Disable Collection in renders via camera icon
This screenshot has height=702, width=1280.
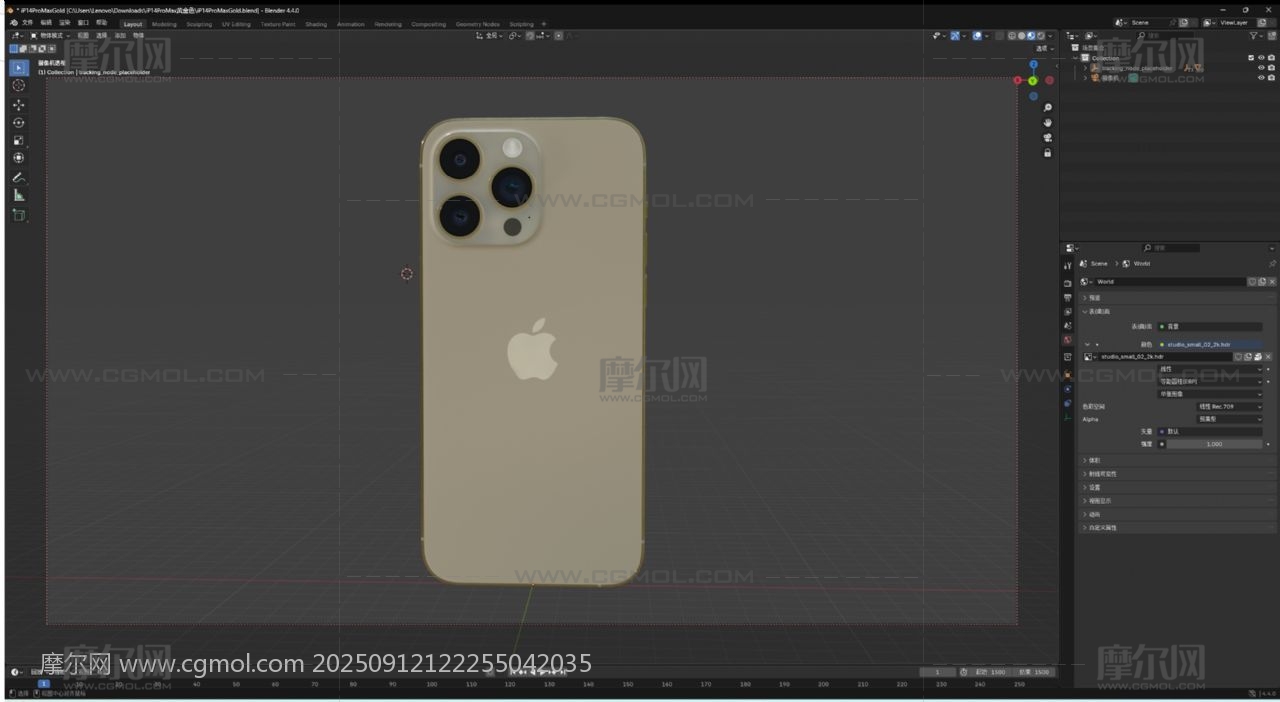[1271, 58]
